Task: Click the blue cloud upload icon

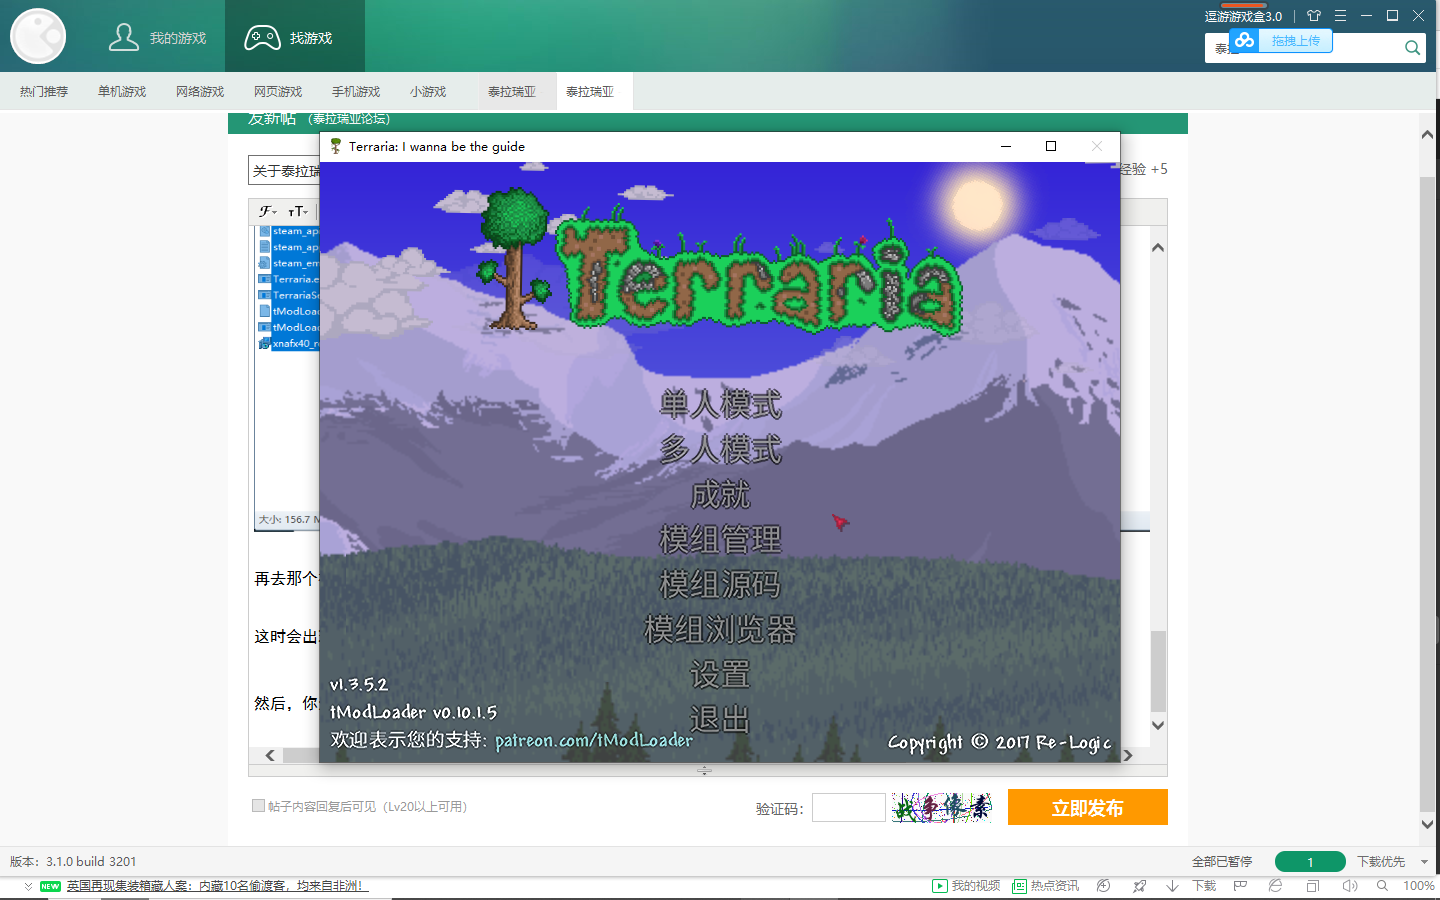Action: pyautogui.click(x=1244, y=40)
